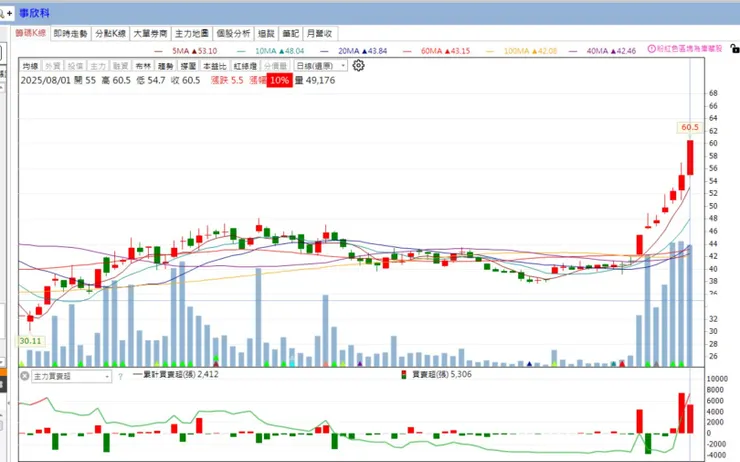Screen dimensions: 740x462
Task: Switch to the 個股分析 tab
Action: (233, 34)
